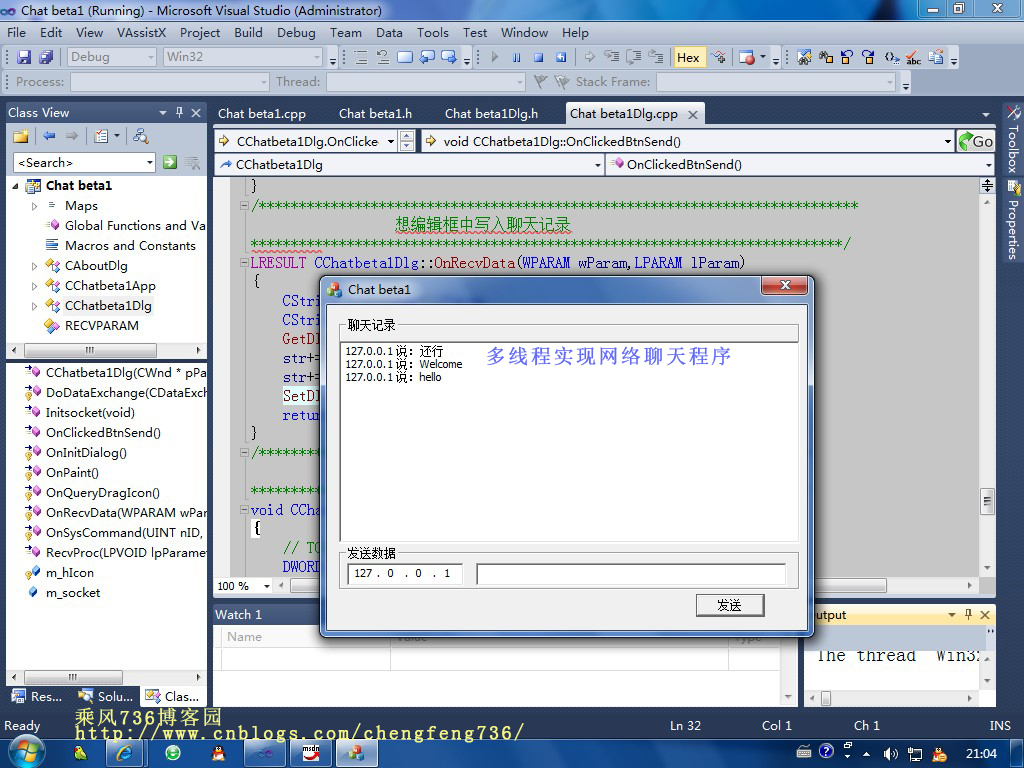Viewport: 1024px width, 768px height.
Task: Click the help icon in system tray
Action: pyautogui.click(x=826, y=752)
